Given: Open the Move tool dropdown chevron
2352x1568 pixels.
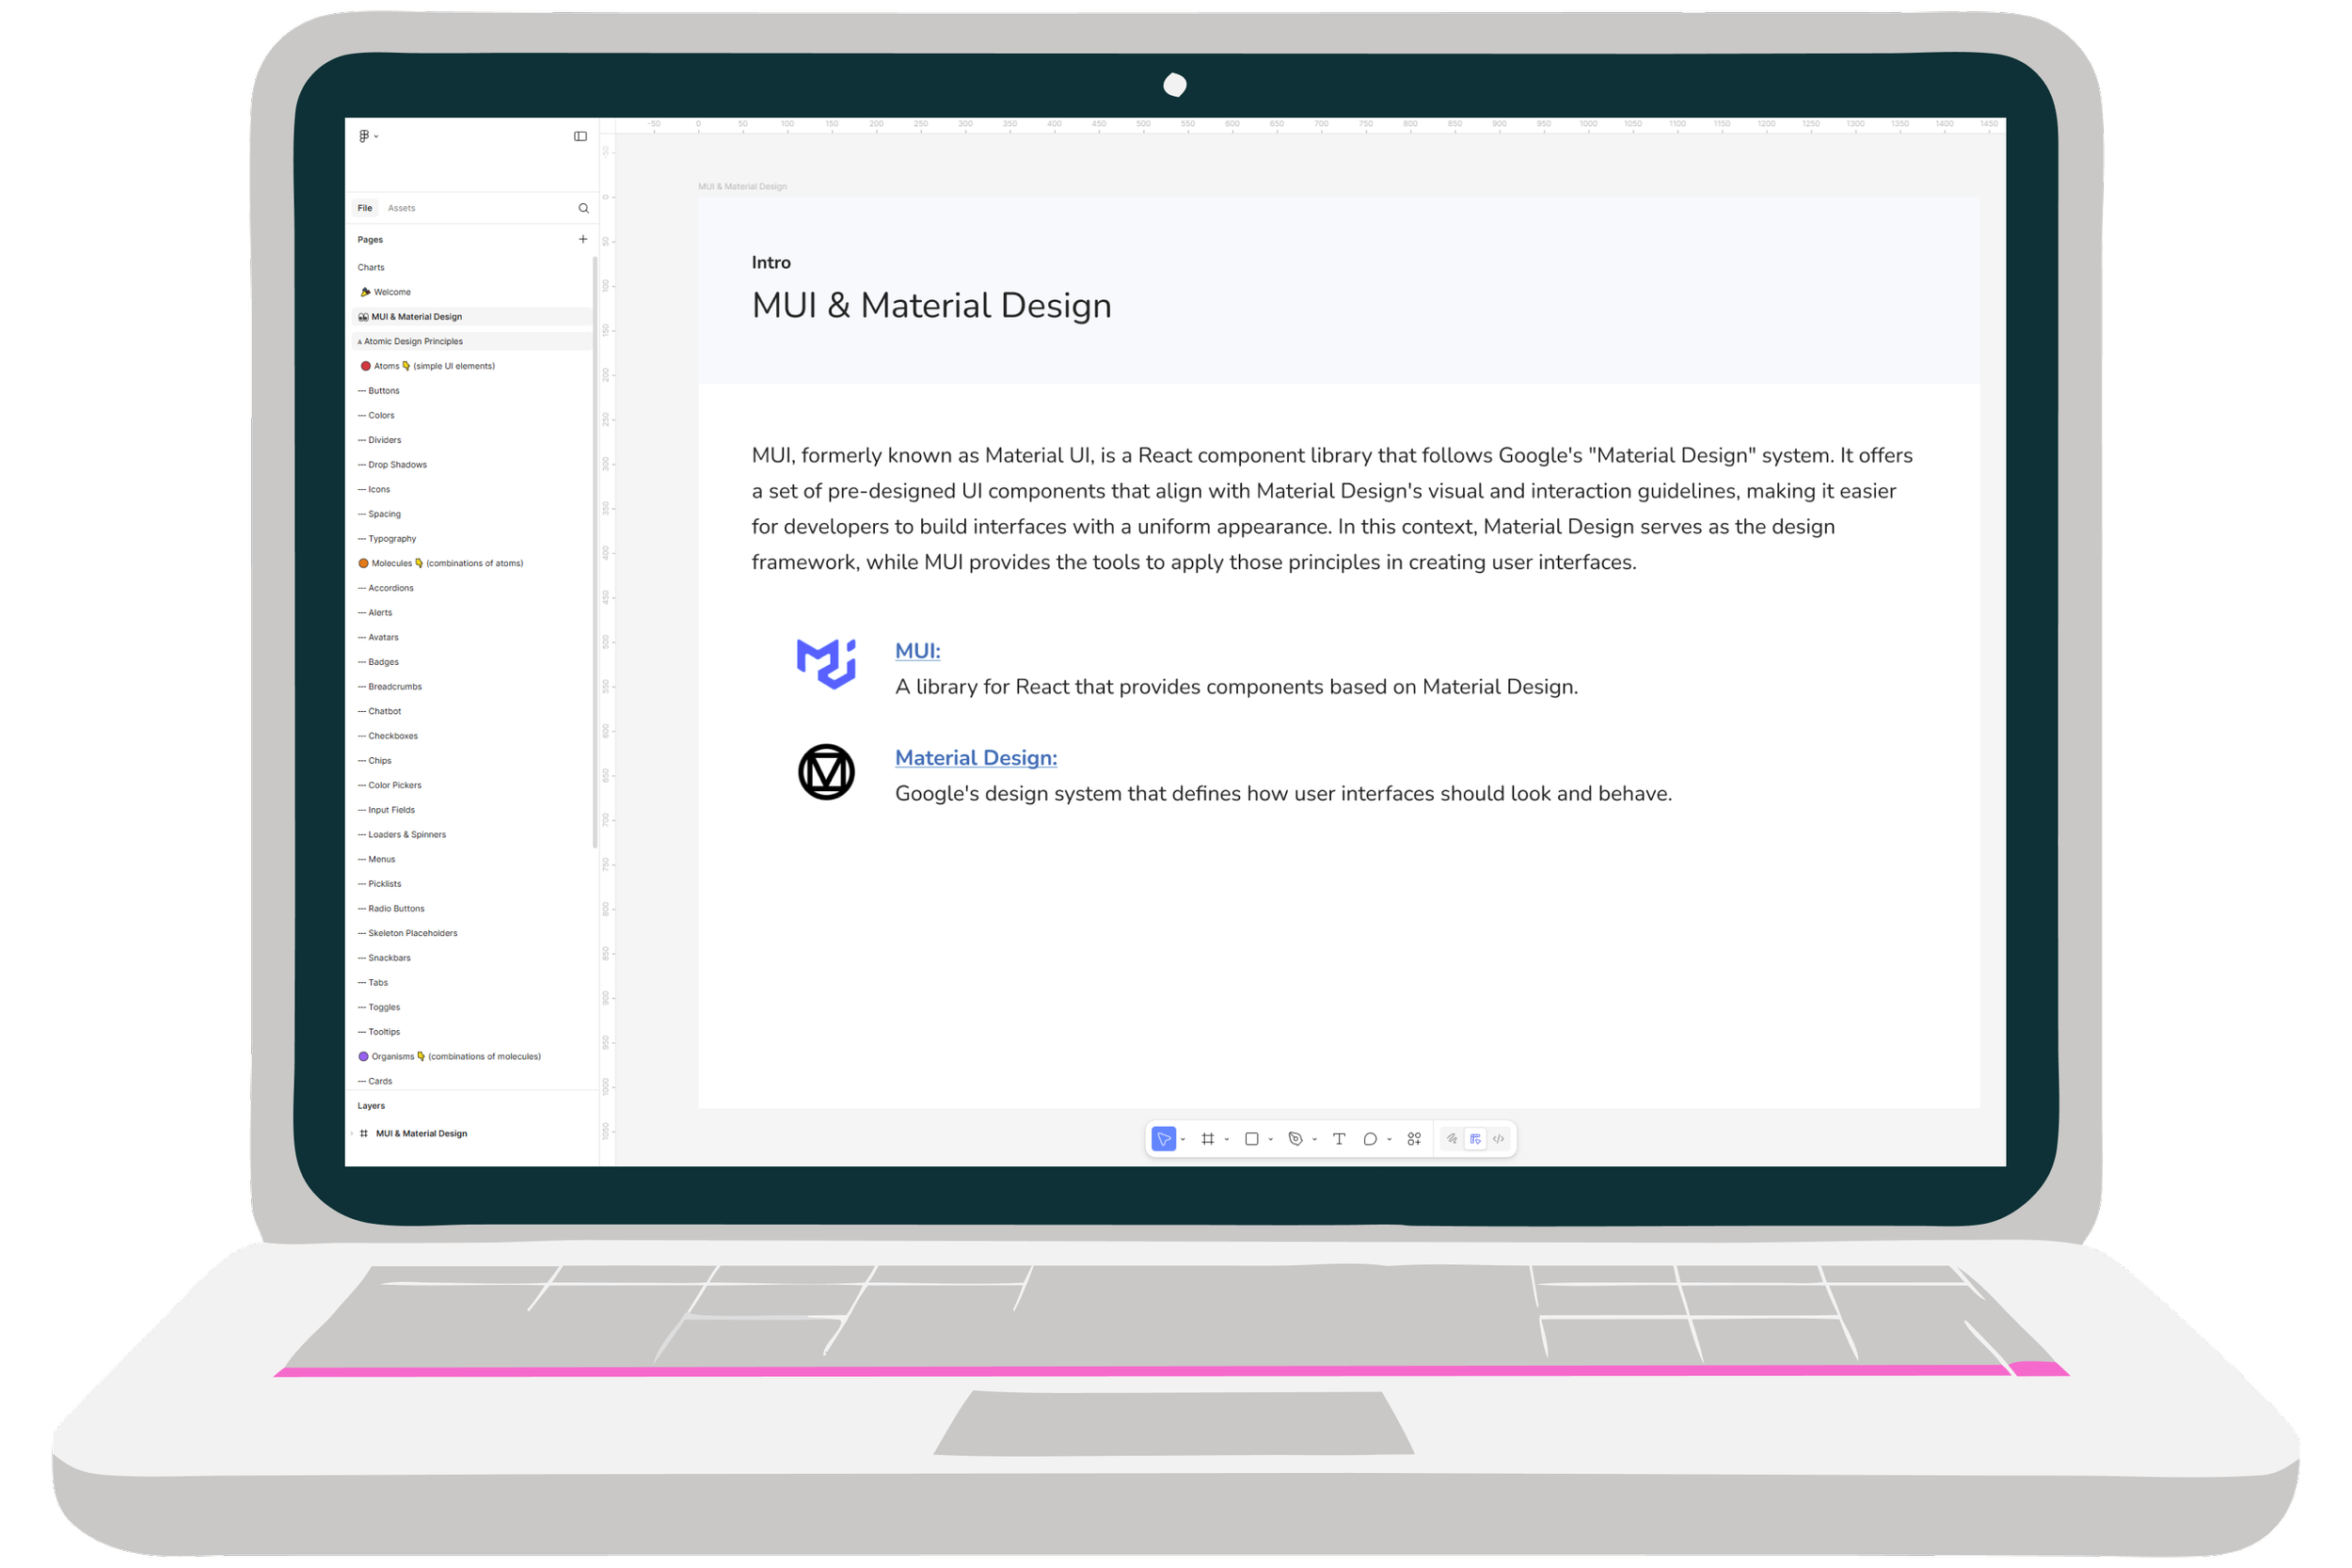Looking at the screenshot, I should (x=1184, y=1138).
